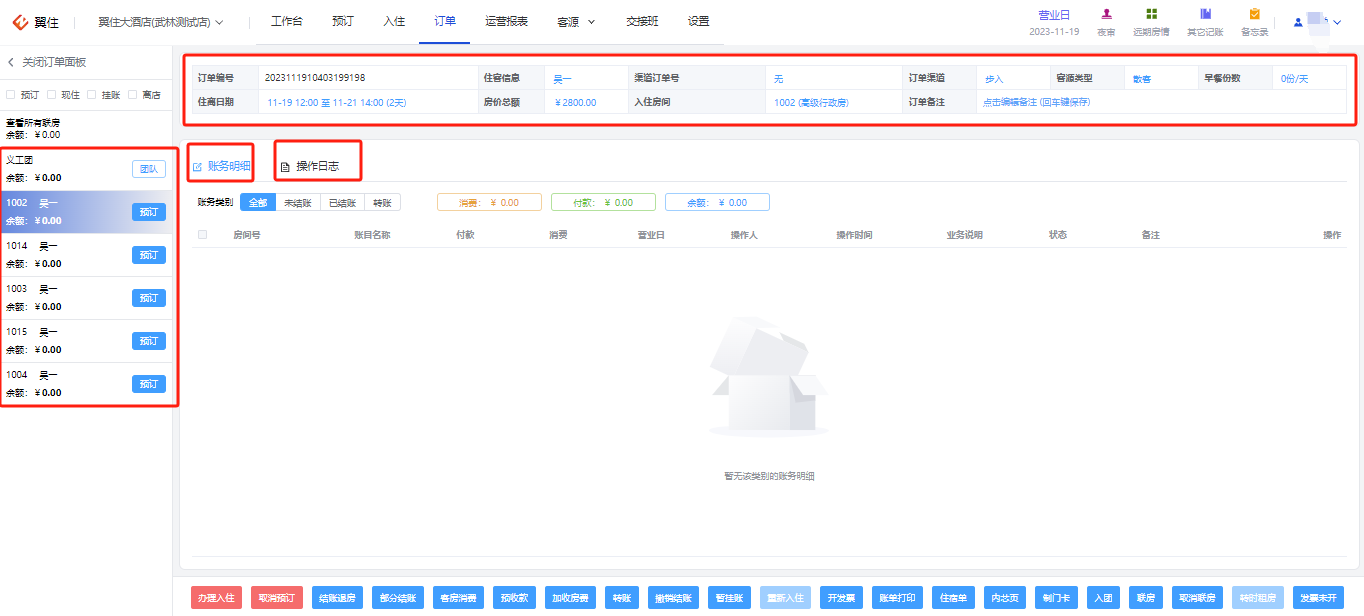Open the 入住 top menu

[394, 21]
